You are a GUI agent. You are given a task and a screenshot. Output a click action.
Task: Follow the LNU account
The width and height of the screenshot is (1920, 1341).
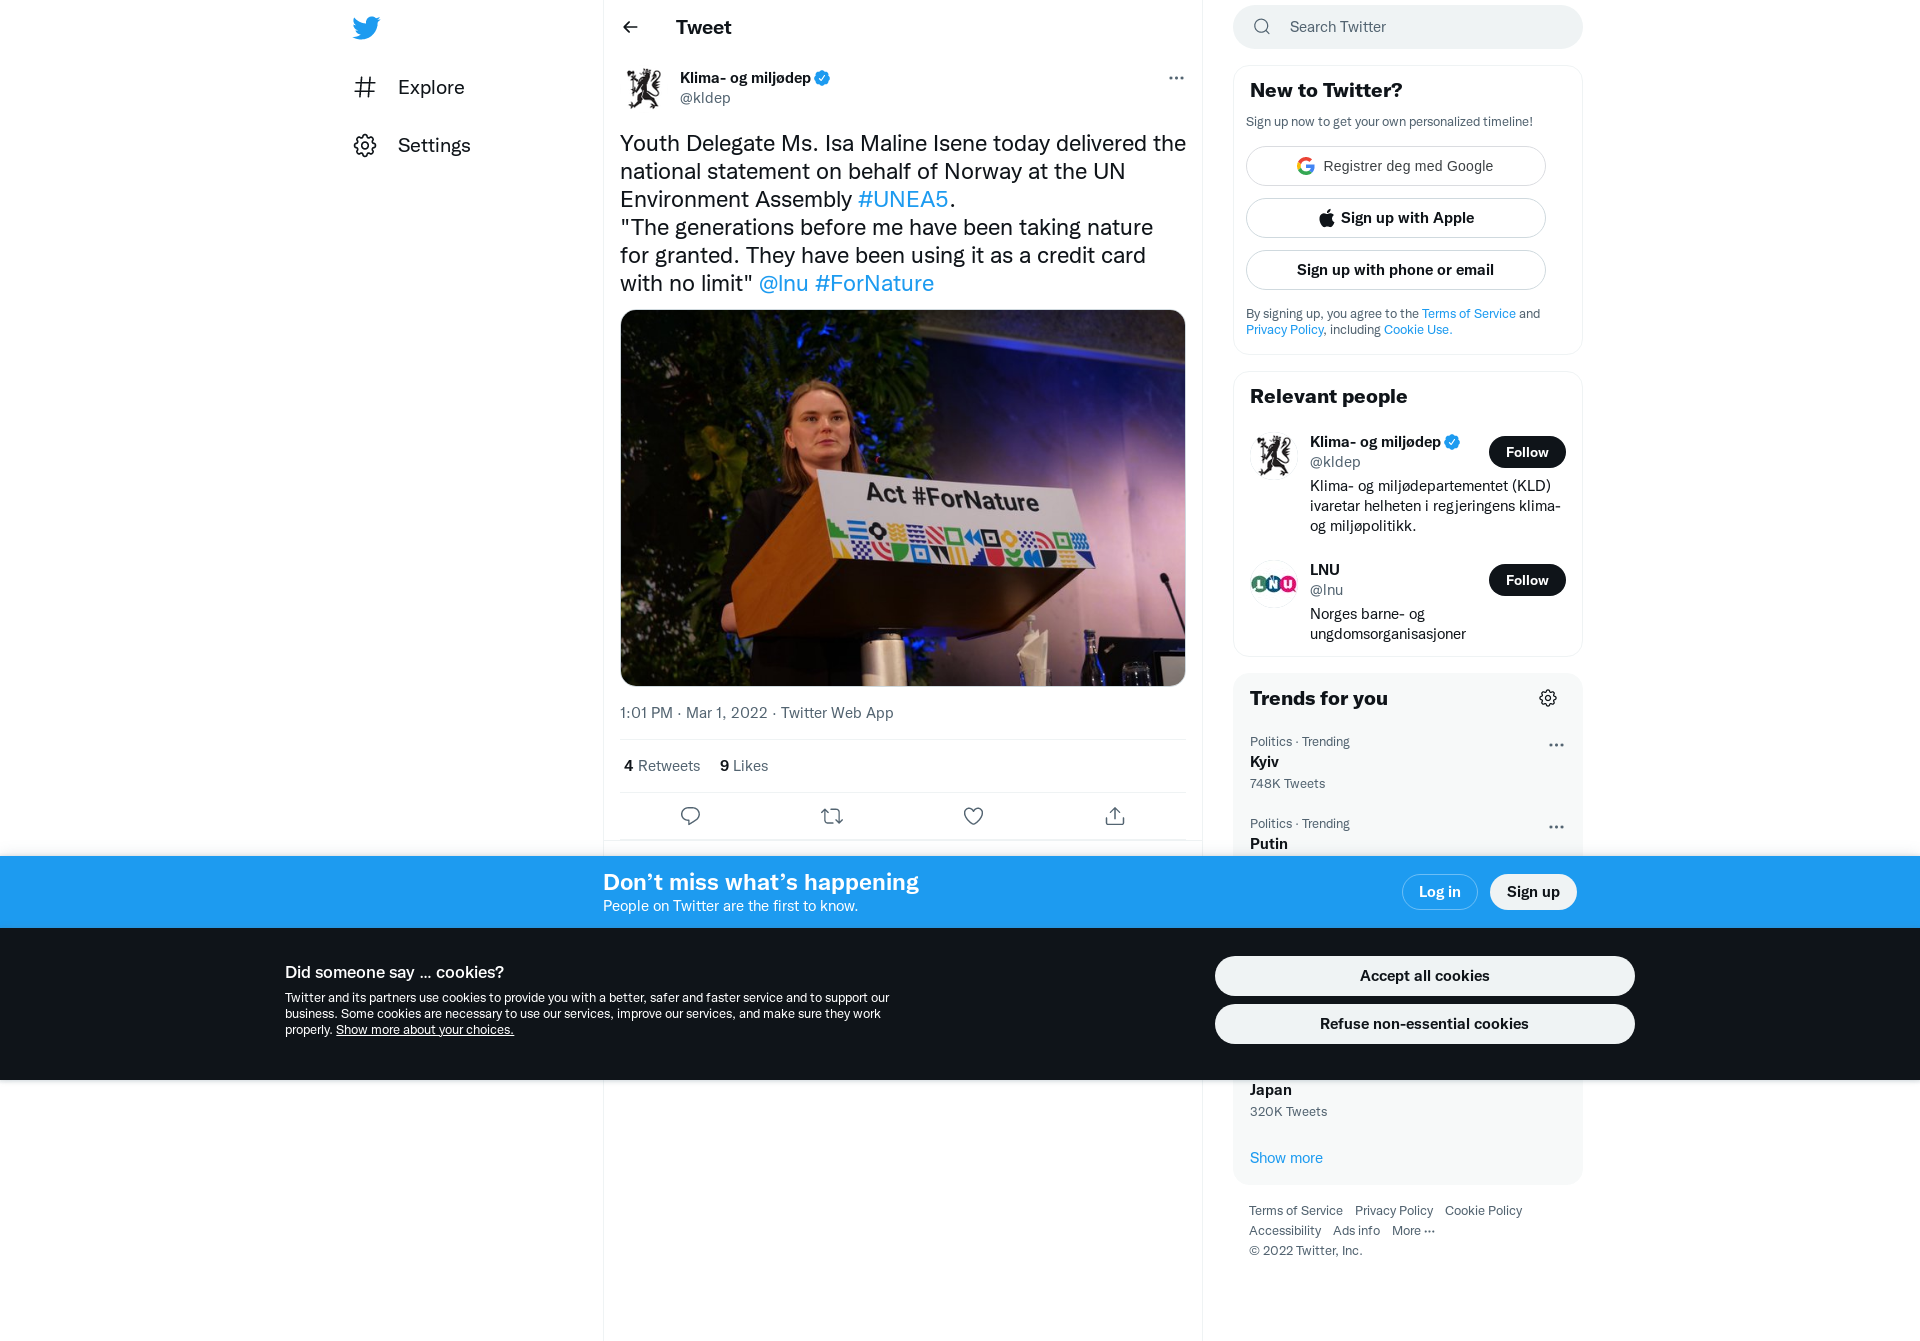click(x=1527, y=580)
